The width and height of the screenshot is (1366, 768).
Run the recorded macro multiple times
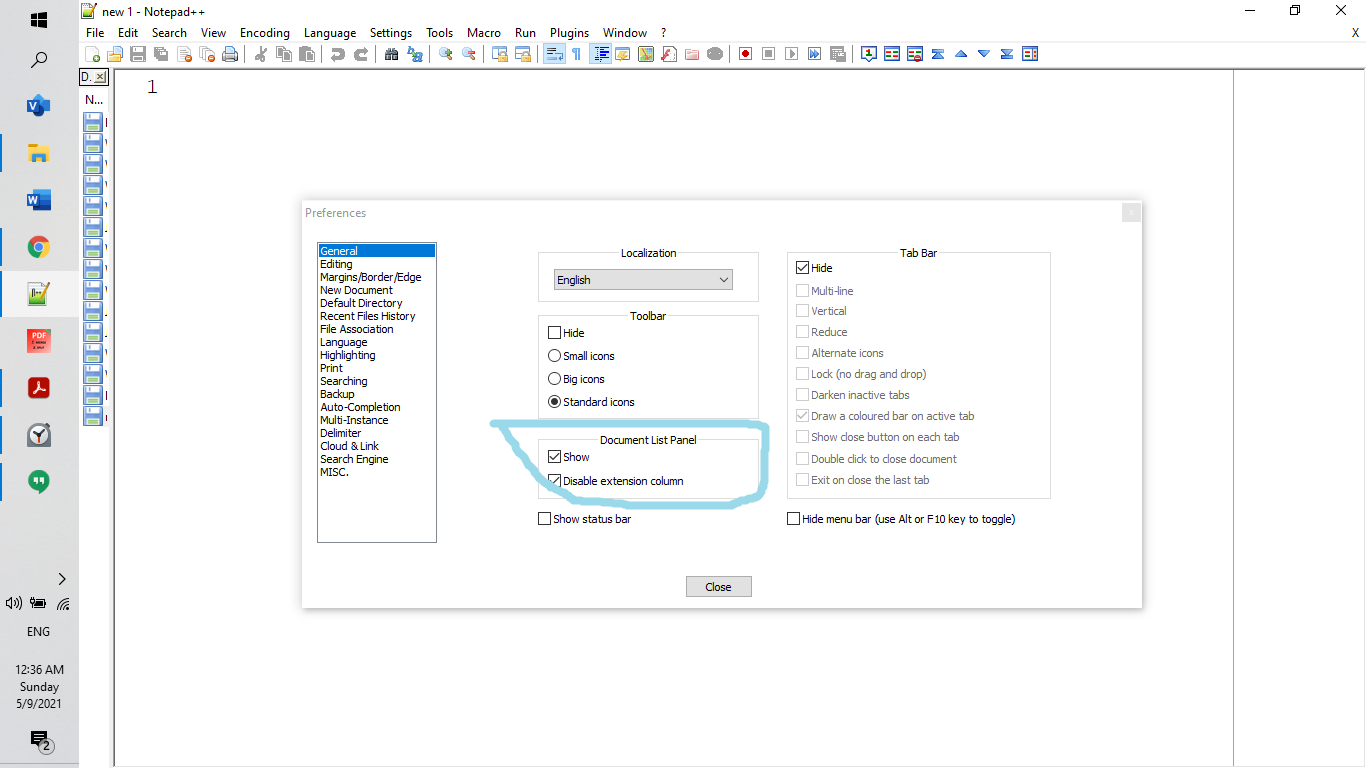point(813,53)
